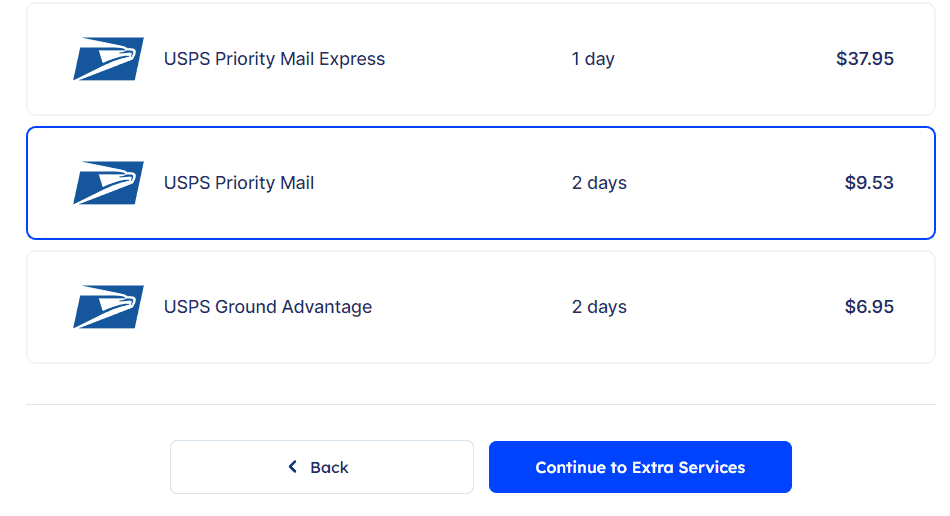Pick the USPS Ground Advantage shipping option
950x516 pixels.
tap(480, 307)
